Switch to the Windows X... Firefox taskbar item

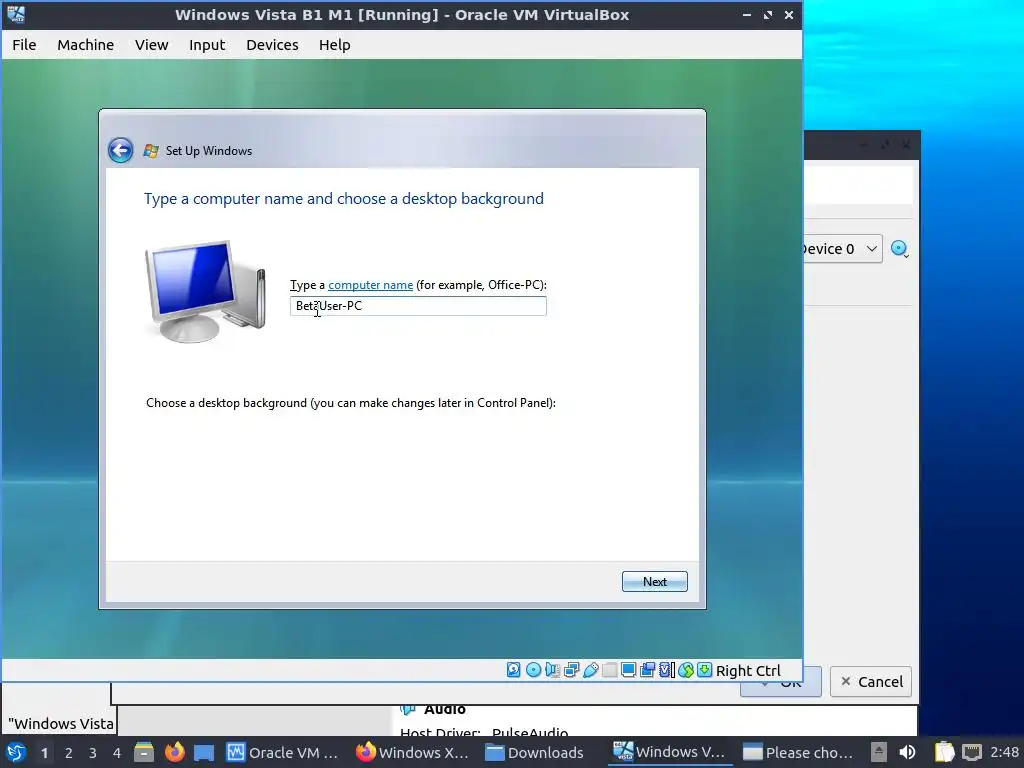(413, 752)
